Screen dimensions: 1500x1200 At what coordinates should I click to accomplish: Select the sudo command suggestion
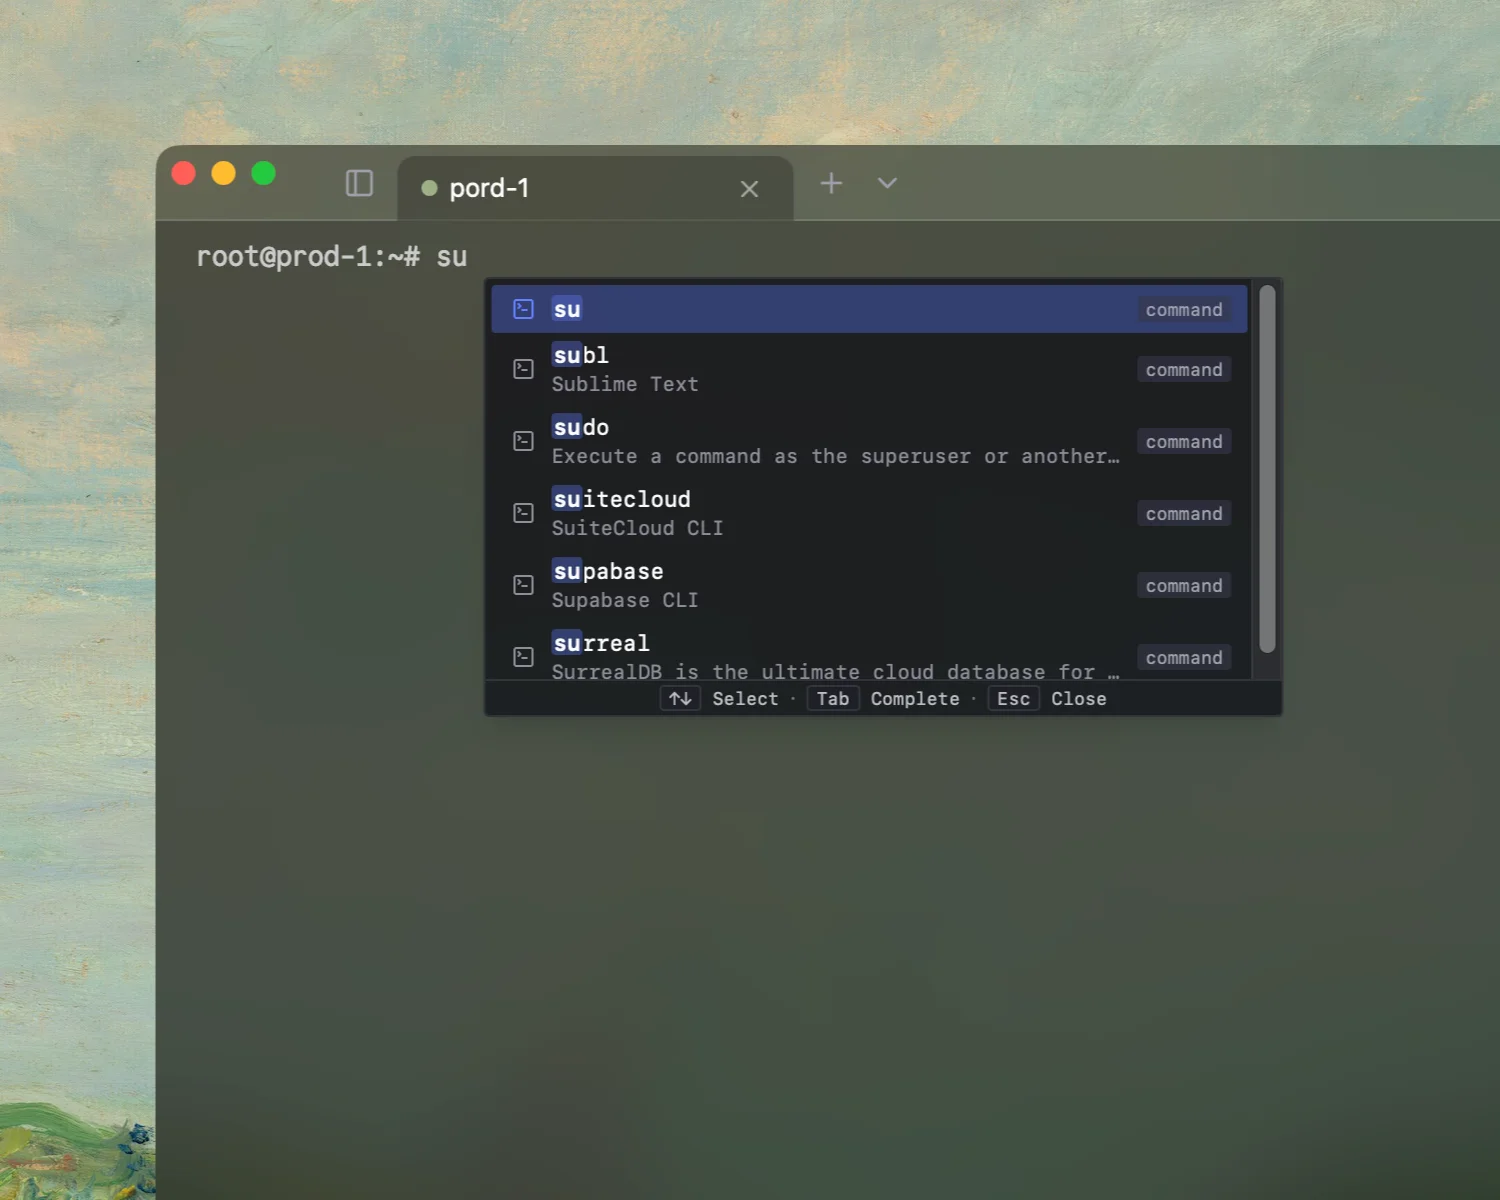click(835, 441)
